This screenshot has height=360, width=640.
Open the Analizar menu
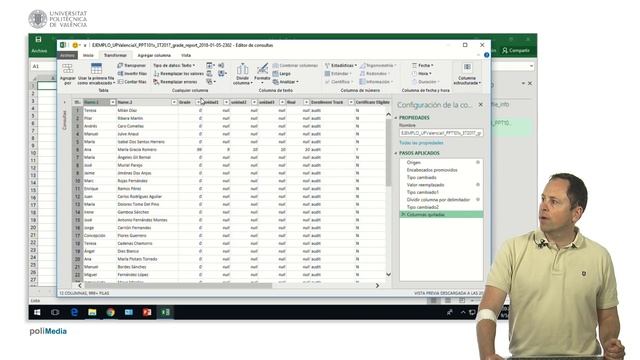point(286,82)
